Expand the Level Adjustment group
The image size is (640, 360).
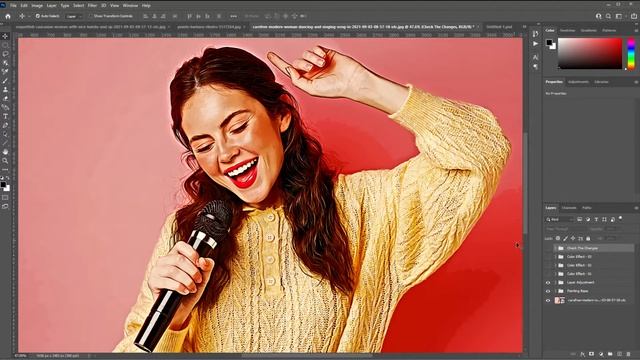555,282
